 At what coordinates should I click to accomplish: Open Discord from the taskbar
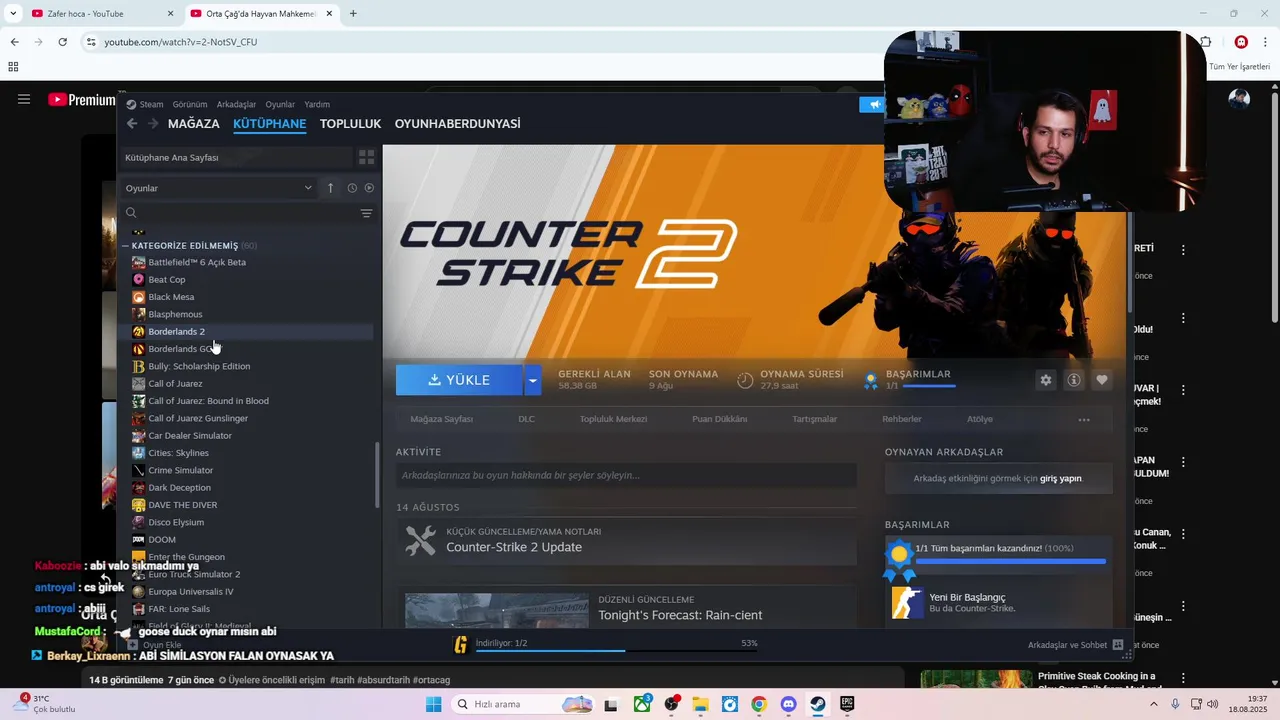[788, 704]
